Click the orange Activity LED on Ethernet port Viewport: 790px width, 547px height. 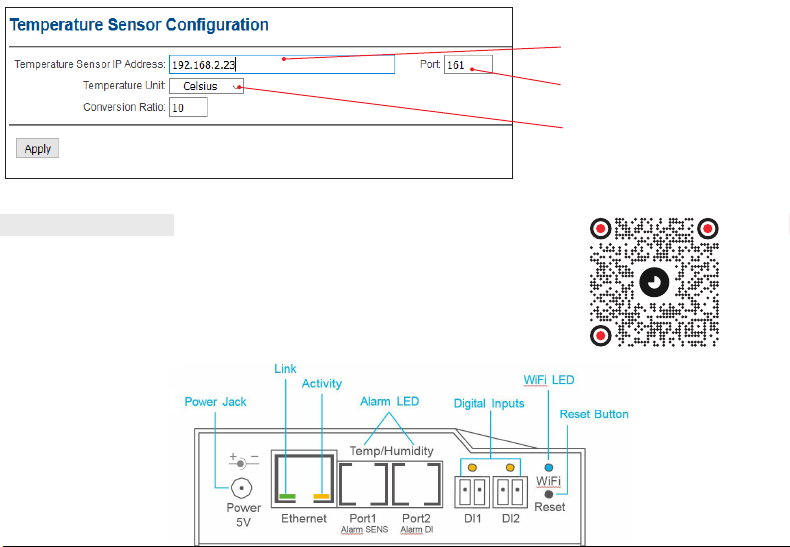(x=321, y=497)
